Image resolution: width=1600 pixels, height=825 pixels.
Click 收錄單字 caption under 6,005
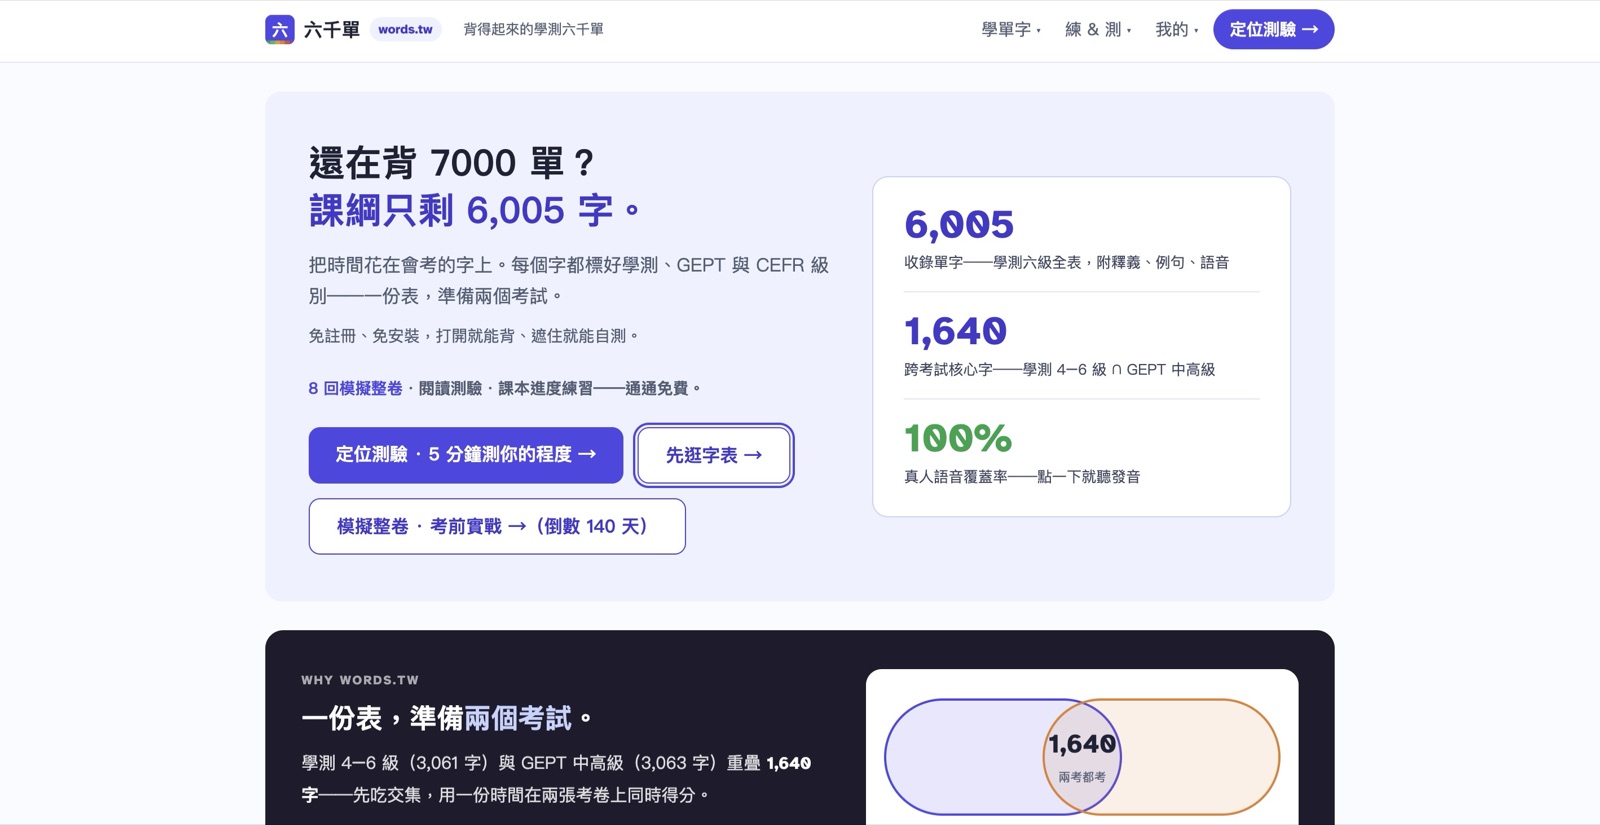1067,263
